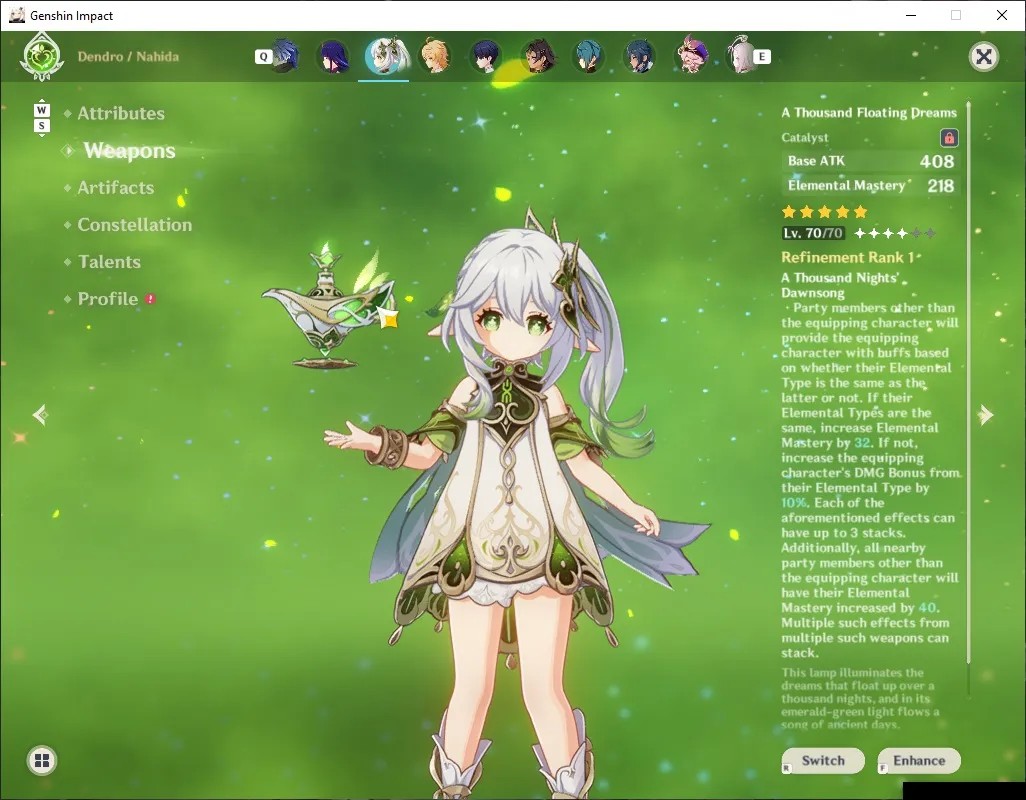The image size is (1026, 800).
Task: Select the blonde Traveler character portrait
Action: 436,56
